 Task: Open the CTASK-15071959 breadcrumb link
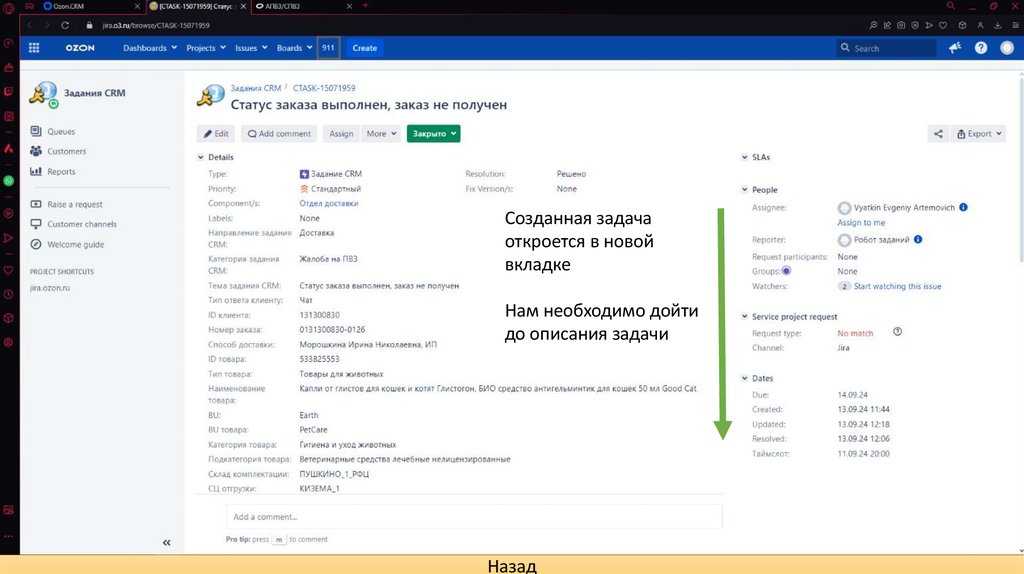click(324, 88)
